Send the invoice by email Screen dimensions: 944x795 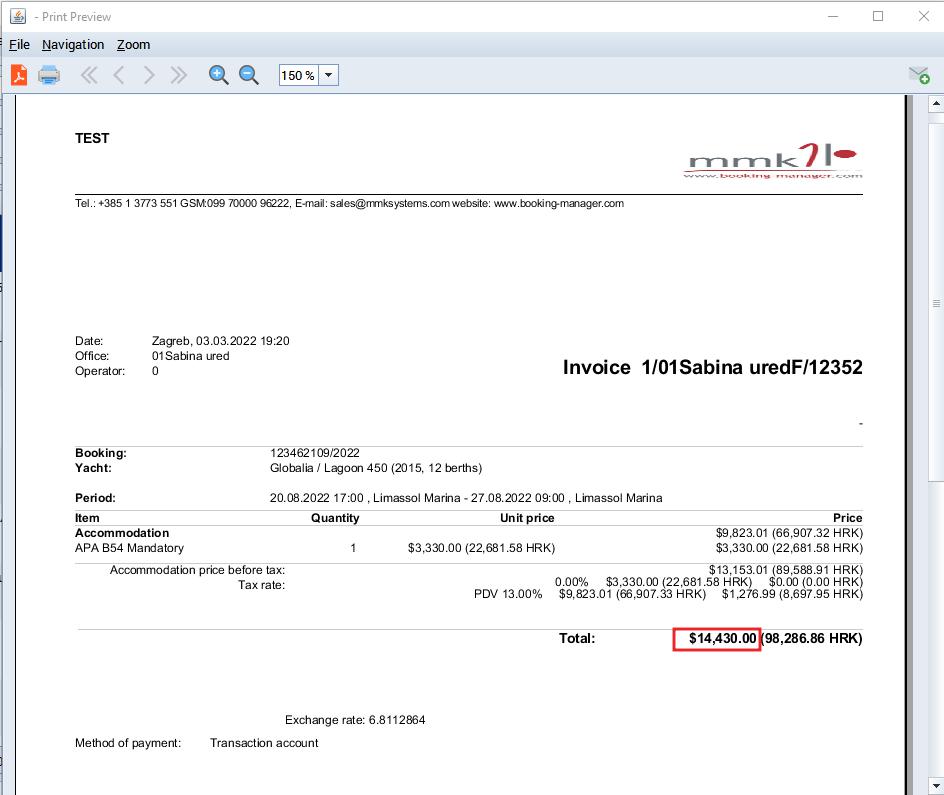pyautogui.click(x=918, y=74)
